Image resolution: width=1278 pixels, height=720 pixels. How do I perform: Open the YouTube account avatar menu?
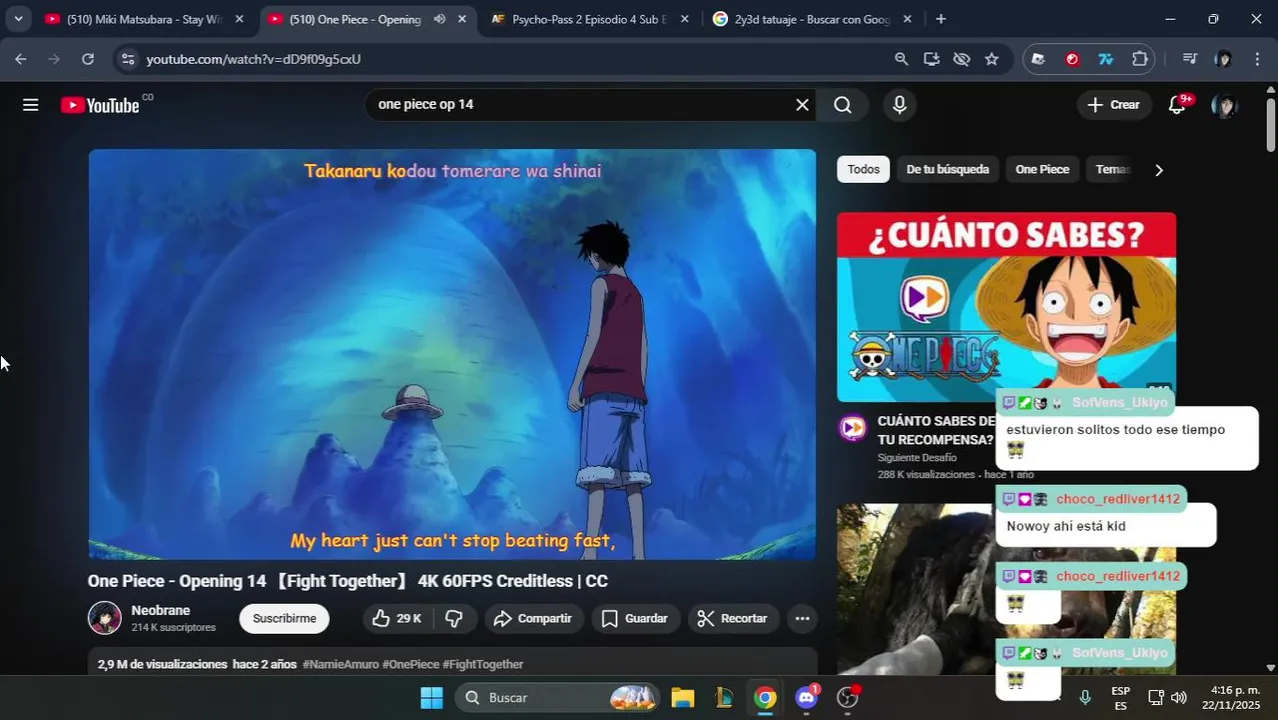point(1224,105)
